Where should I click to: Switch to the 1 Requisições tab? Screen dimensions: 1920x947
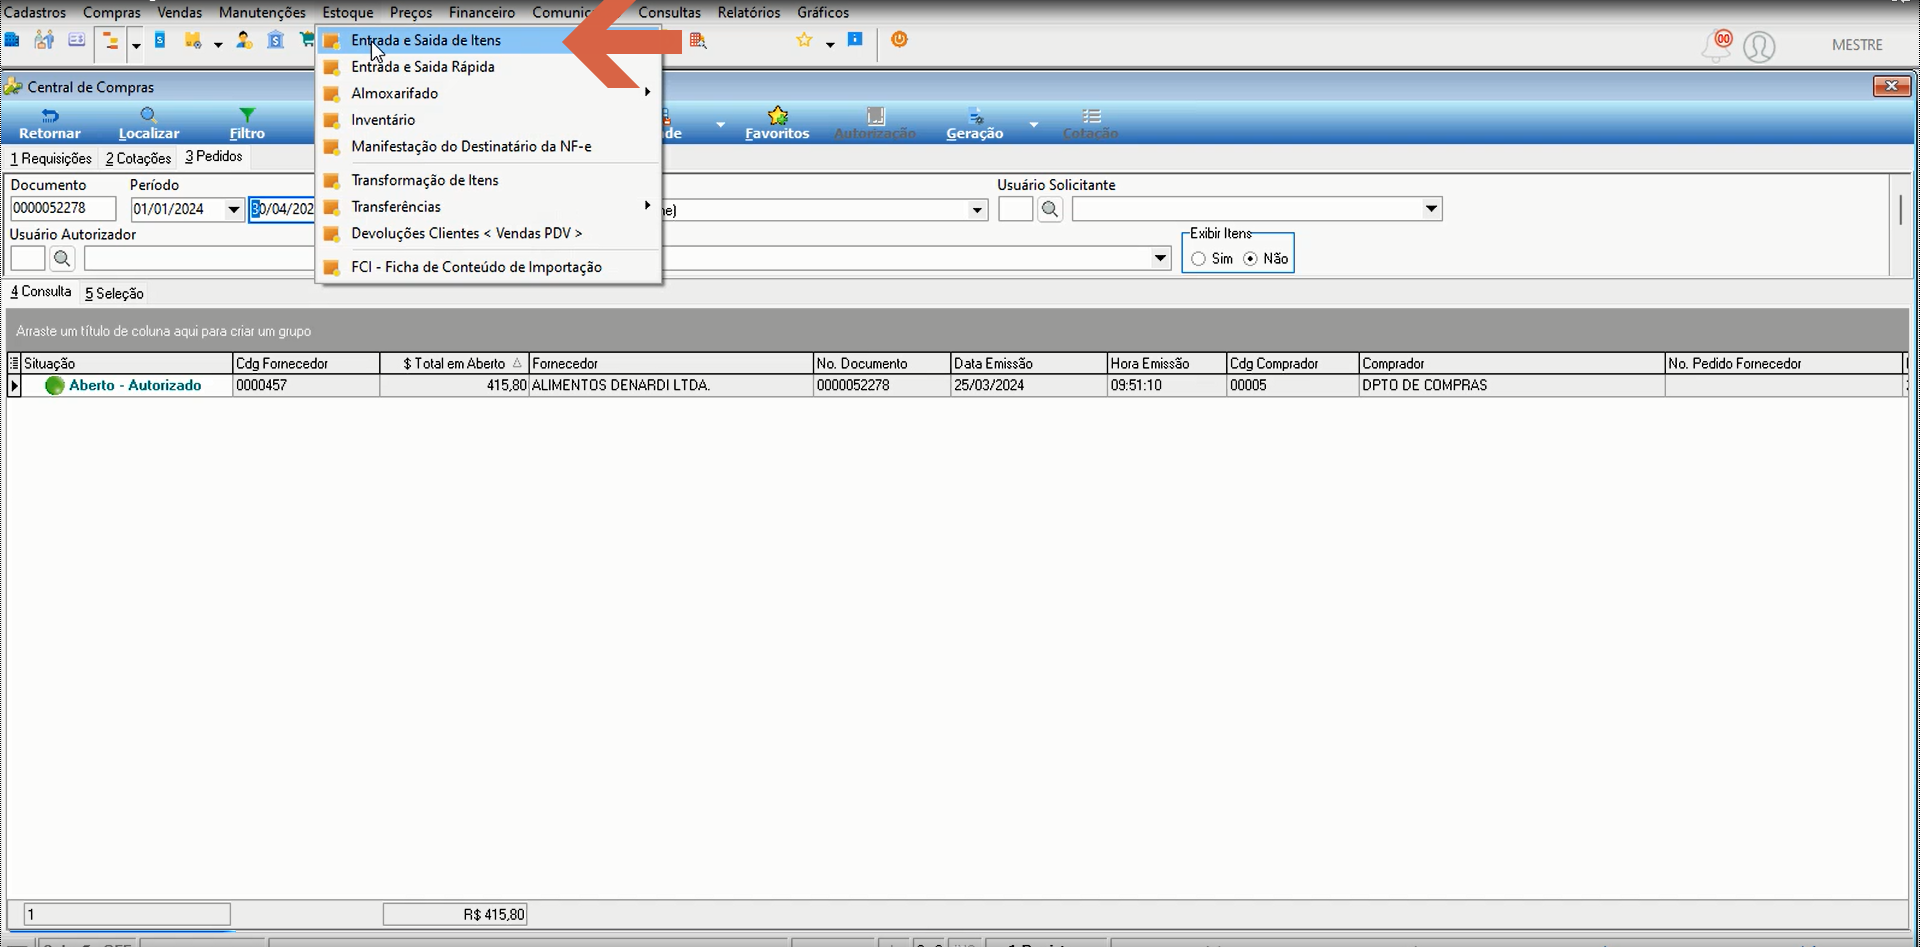tap(51, 158)
